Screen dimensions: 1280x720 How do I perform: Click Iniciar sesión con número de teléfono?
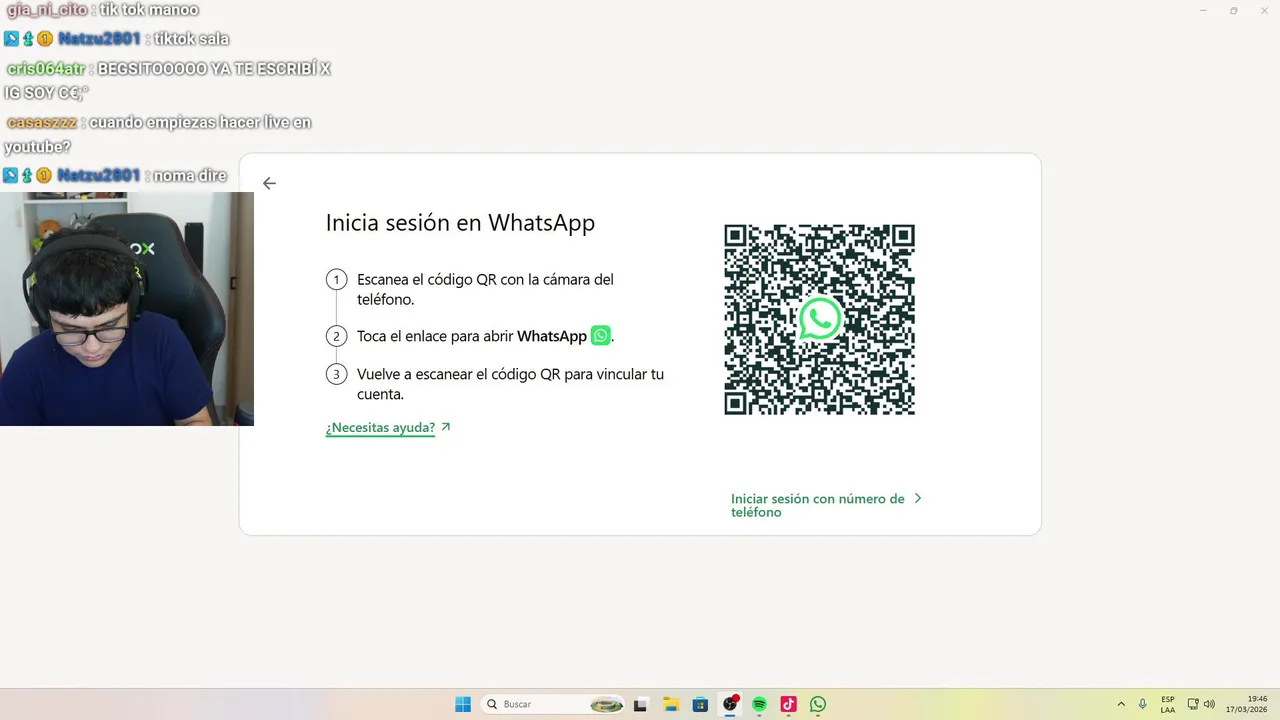(817, 505)
